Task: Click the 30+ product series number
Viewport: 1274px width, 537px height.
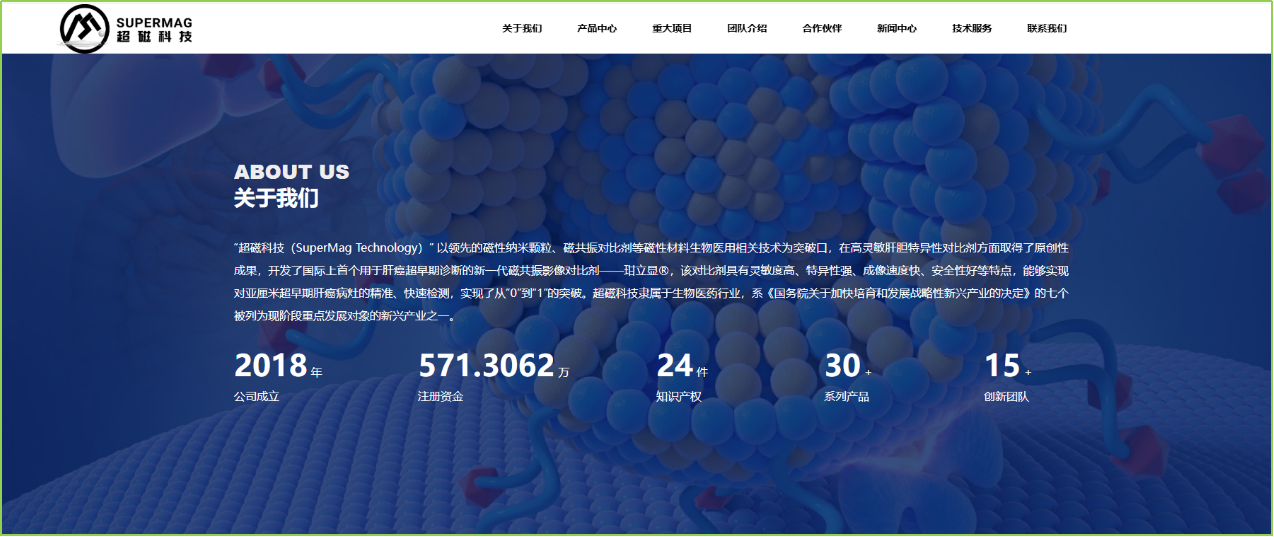Action: tap(842, 366)
